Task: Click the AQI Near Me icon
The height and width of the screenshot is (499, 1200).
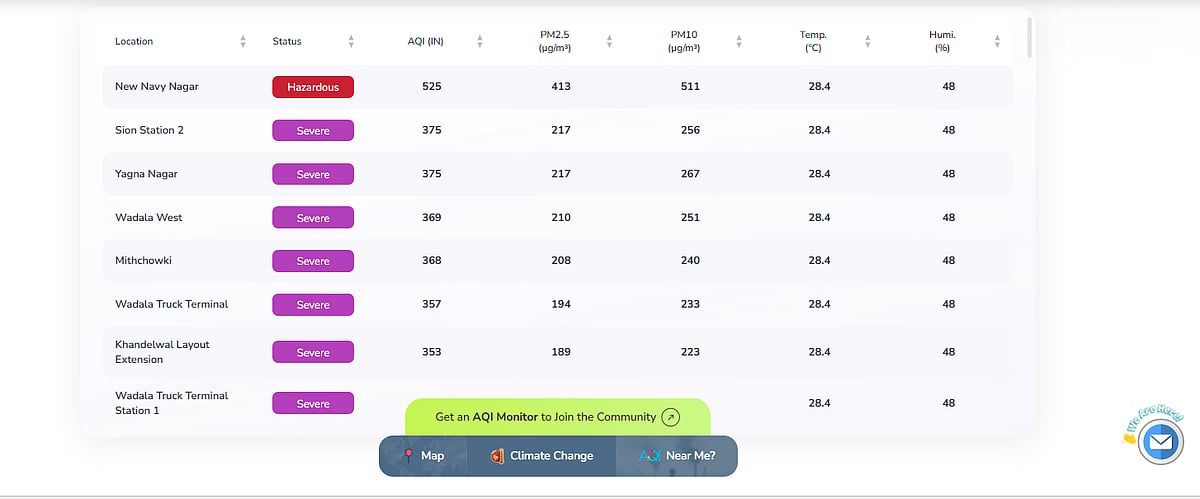Action: click(x=650, y=455)
